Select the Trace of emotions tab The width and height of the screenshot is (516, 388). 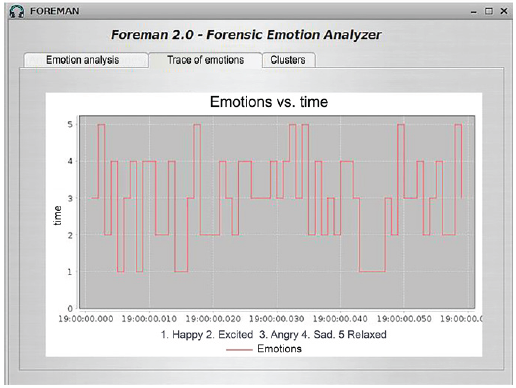(205, 60)
